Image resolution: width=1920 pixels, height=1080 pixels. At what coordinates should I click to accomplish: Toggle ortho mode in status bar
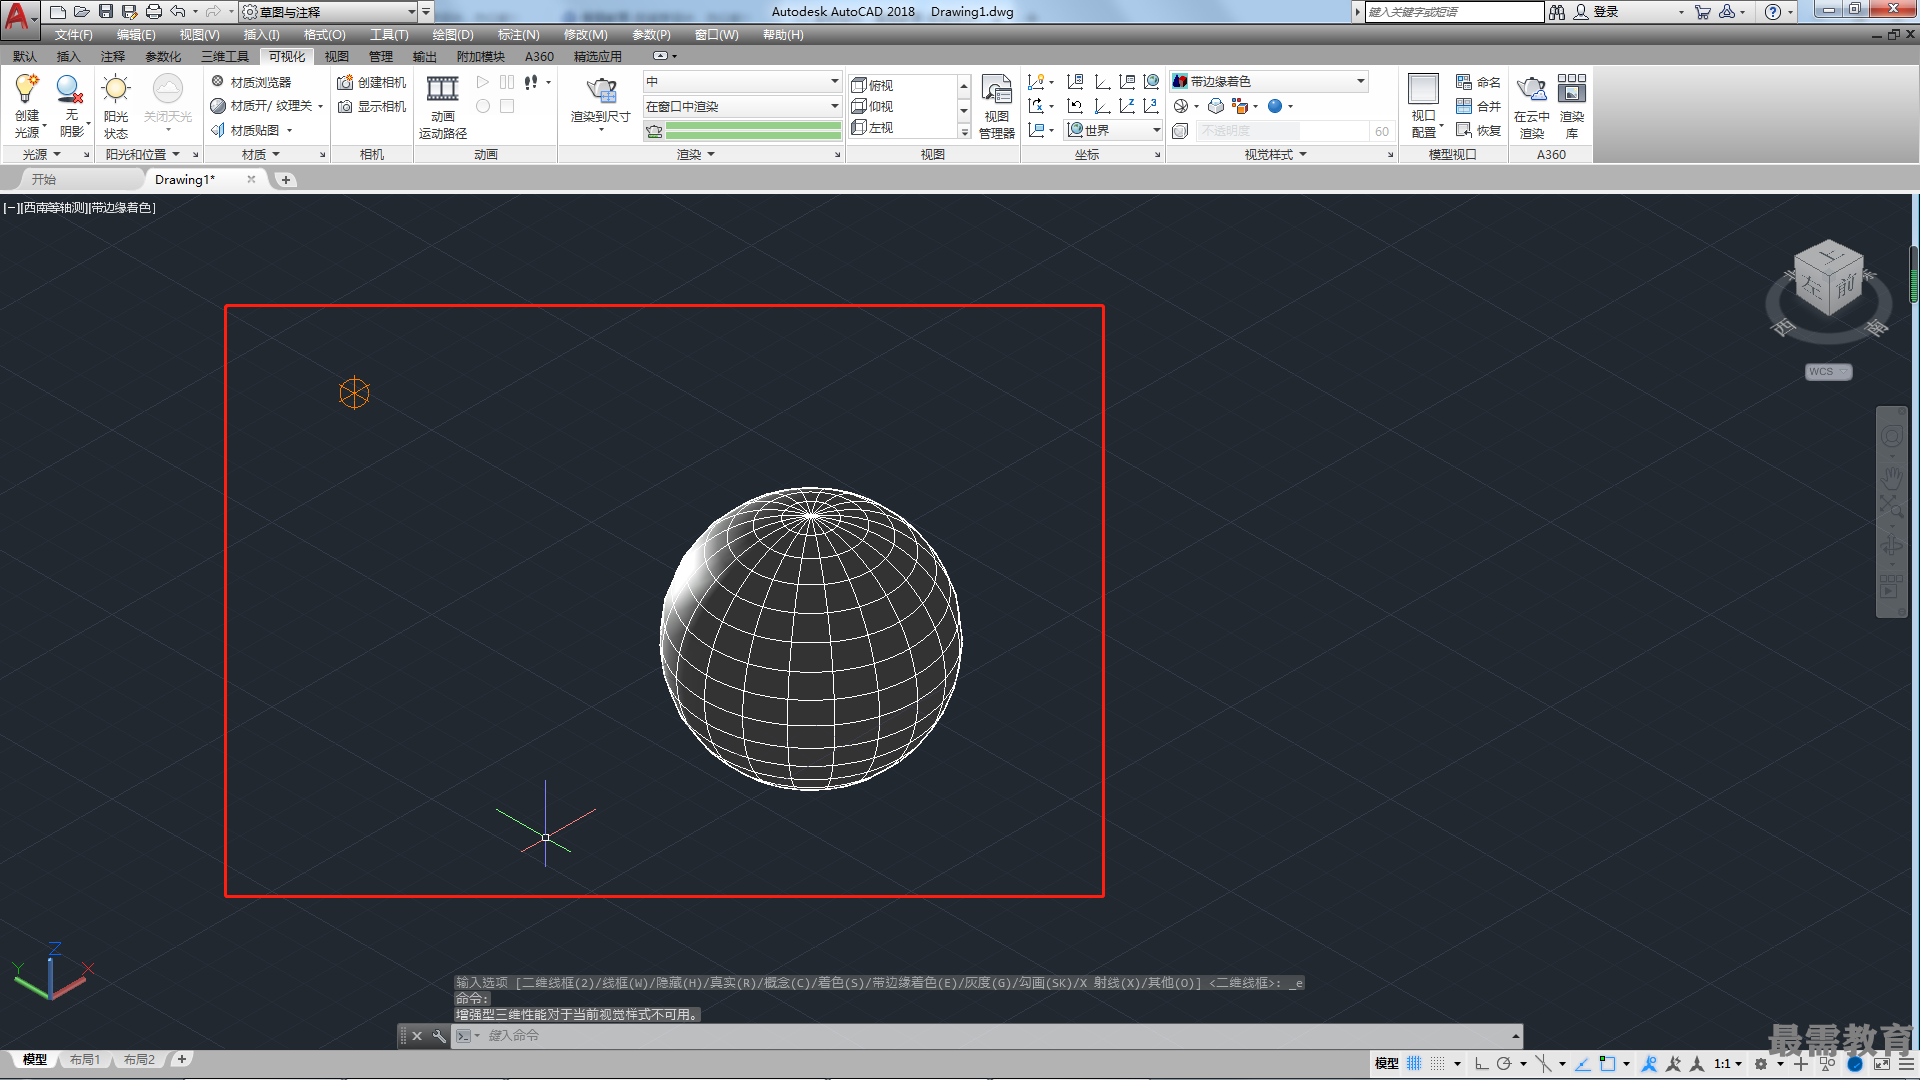point(1482,1064)
